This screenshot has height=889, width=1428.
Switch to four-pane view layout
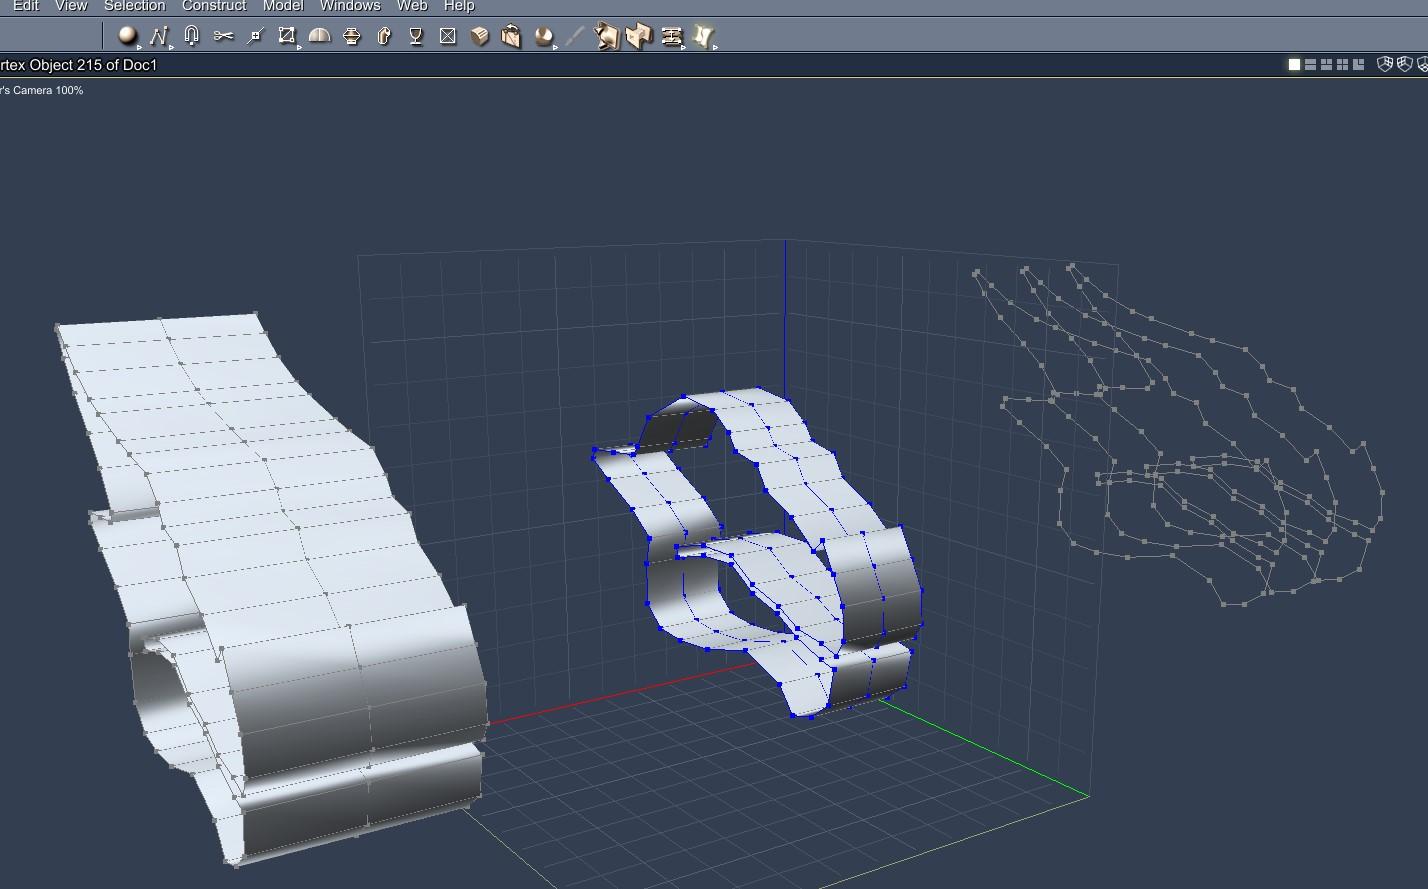tap(1342, 65)
